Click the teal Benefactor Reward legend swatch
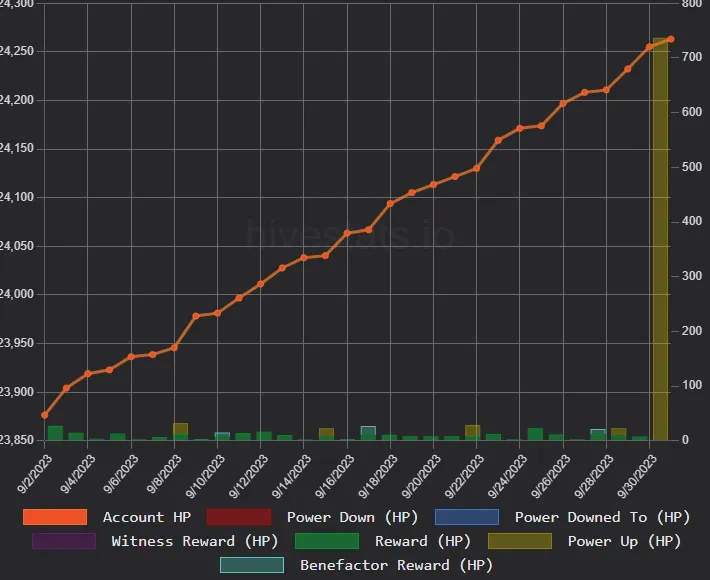Screen dimensions: 710x580 pos(252,565)
